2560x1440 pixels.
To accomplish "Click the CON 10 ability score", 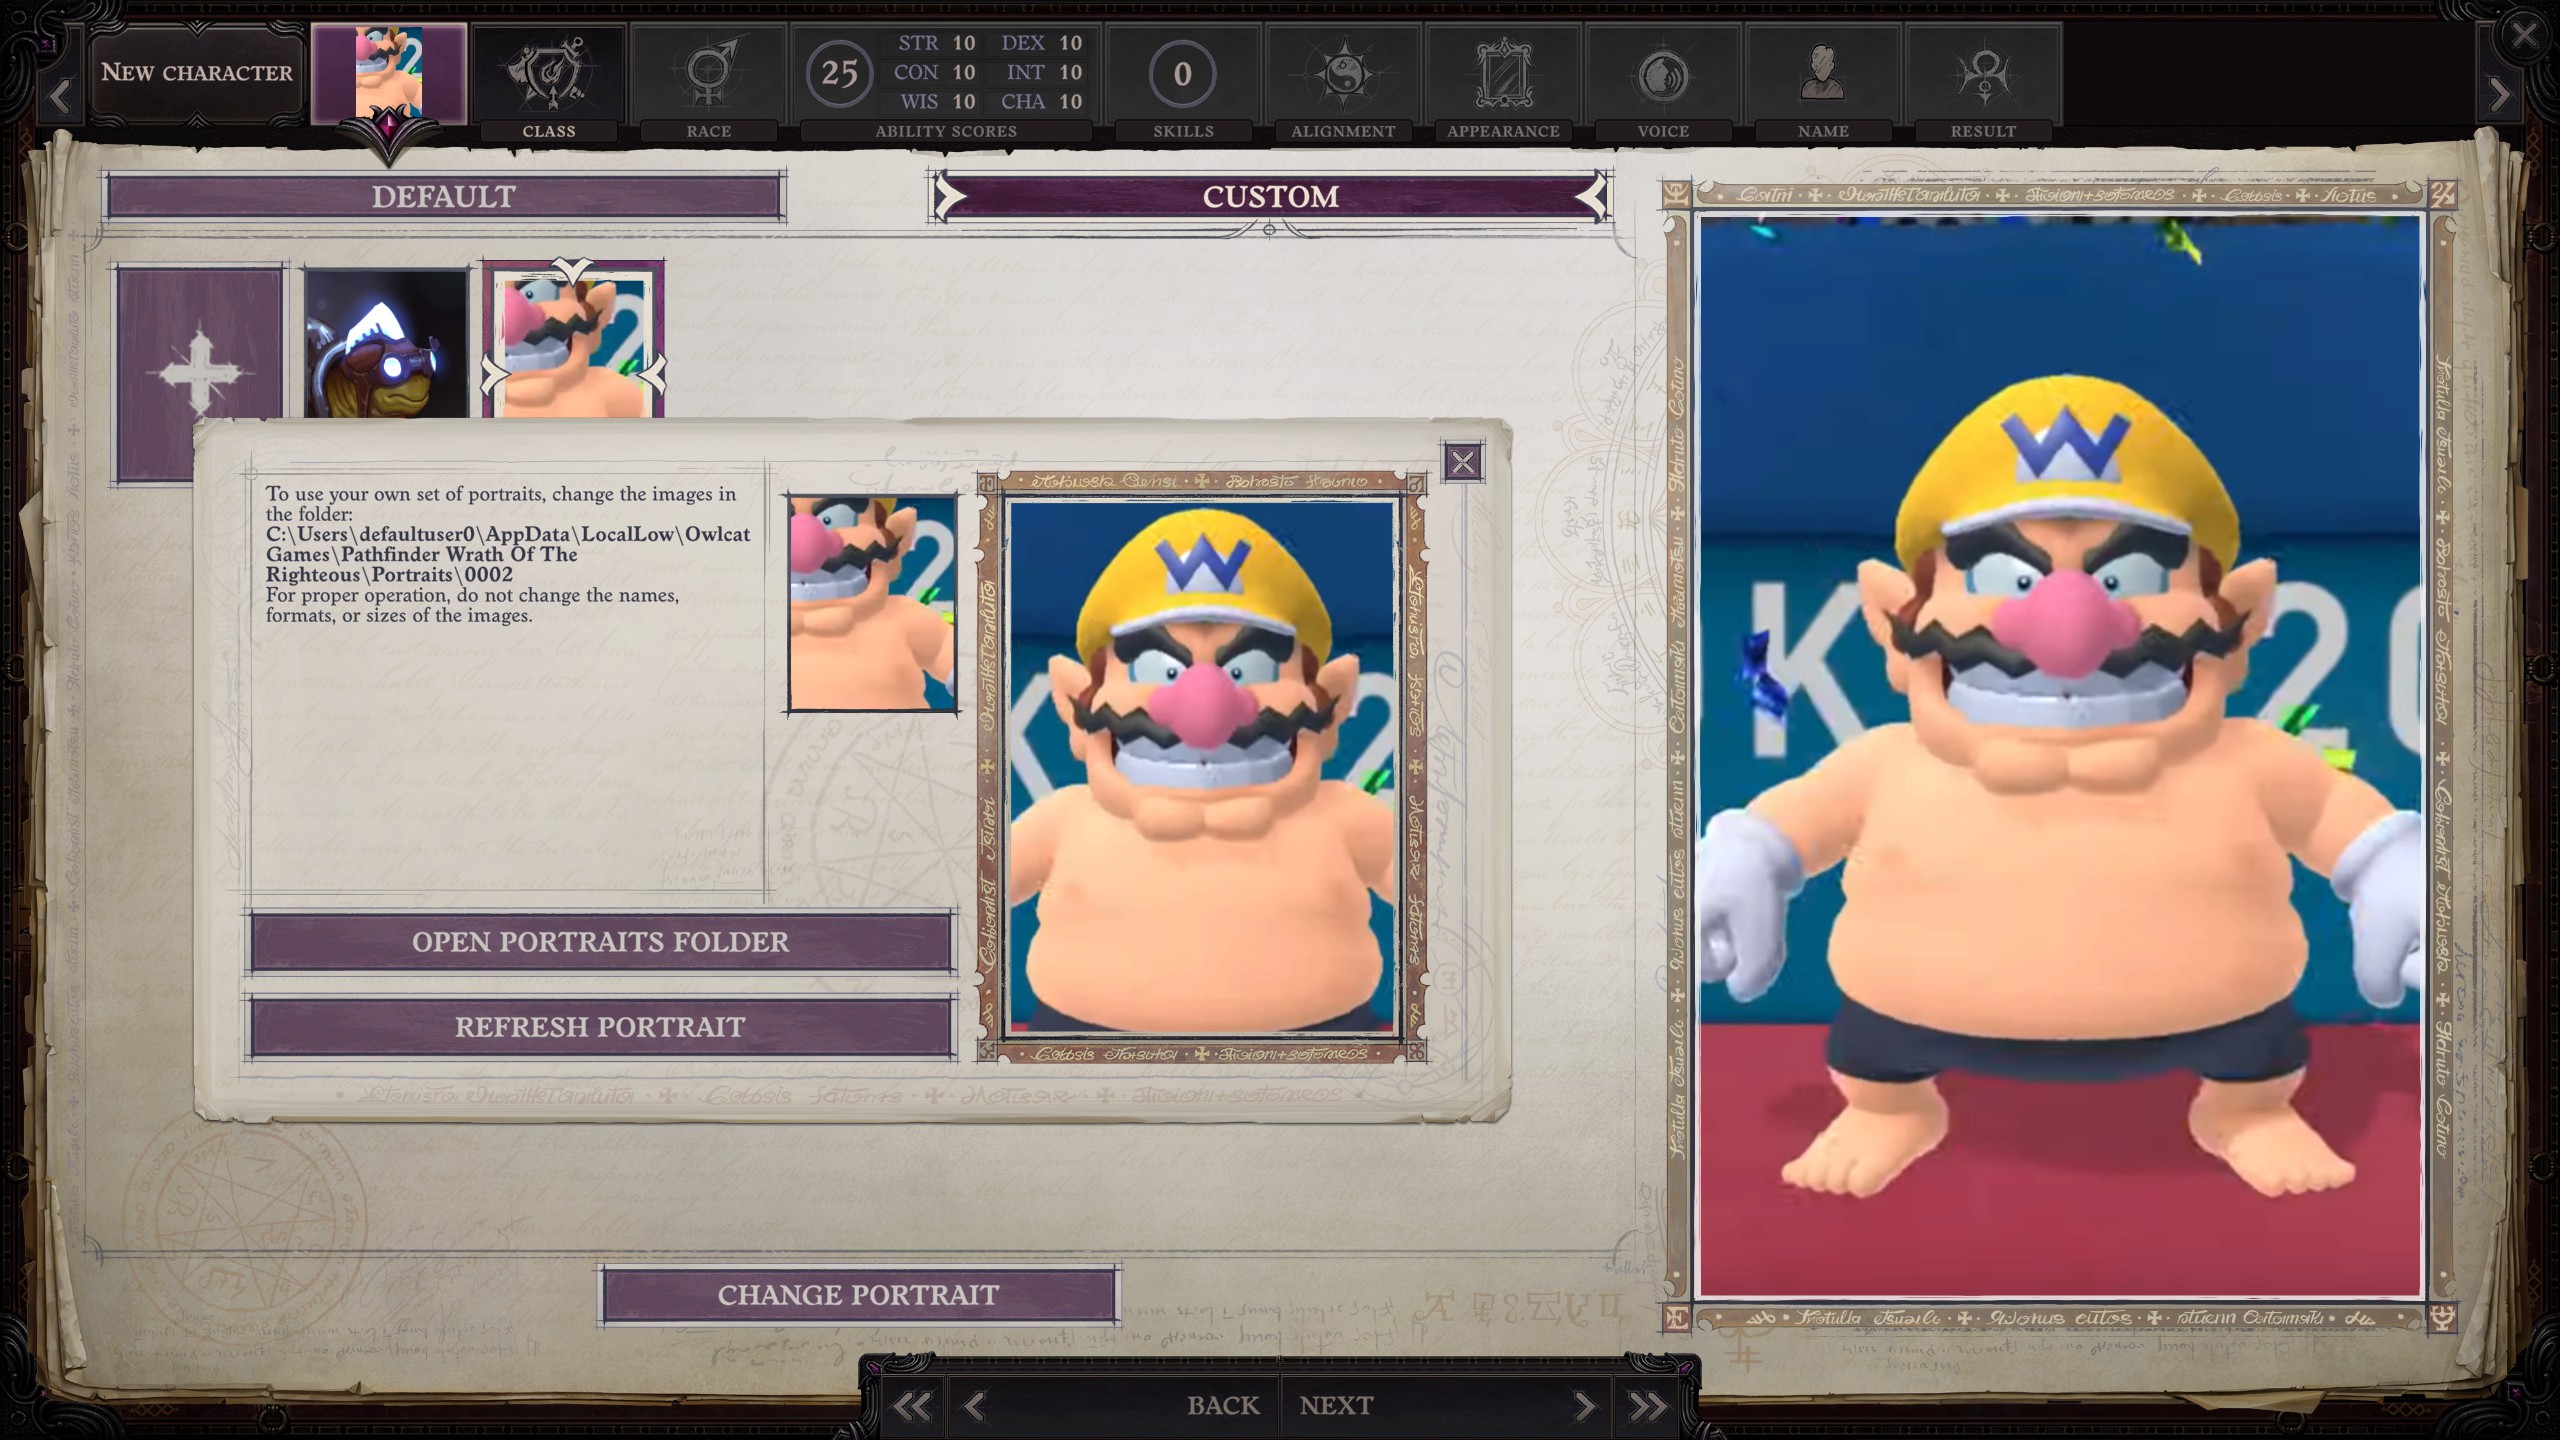I will pos(934,72).
